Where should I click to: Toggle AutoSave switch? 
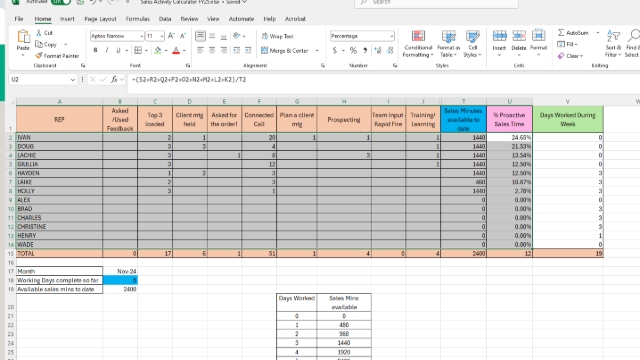click(x=61, y=2)
